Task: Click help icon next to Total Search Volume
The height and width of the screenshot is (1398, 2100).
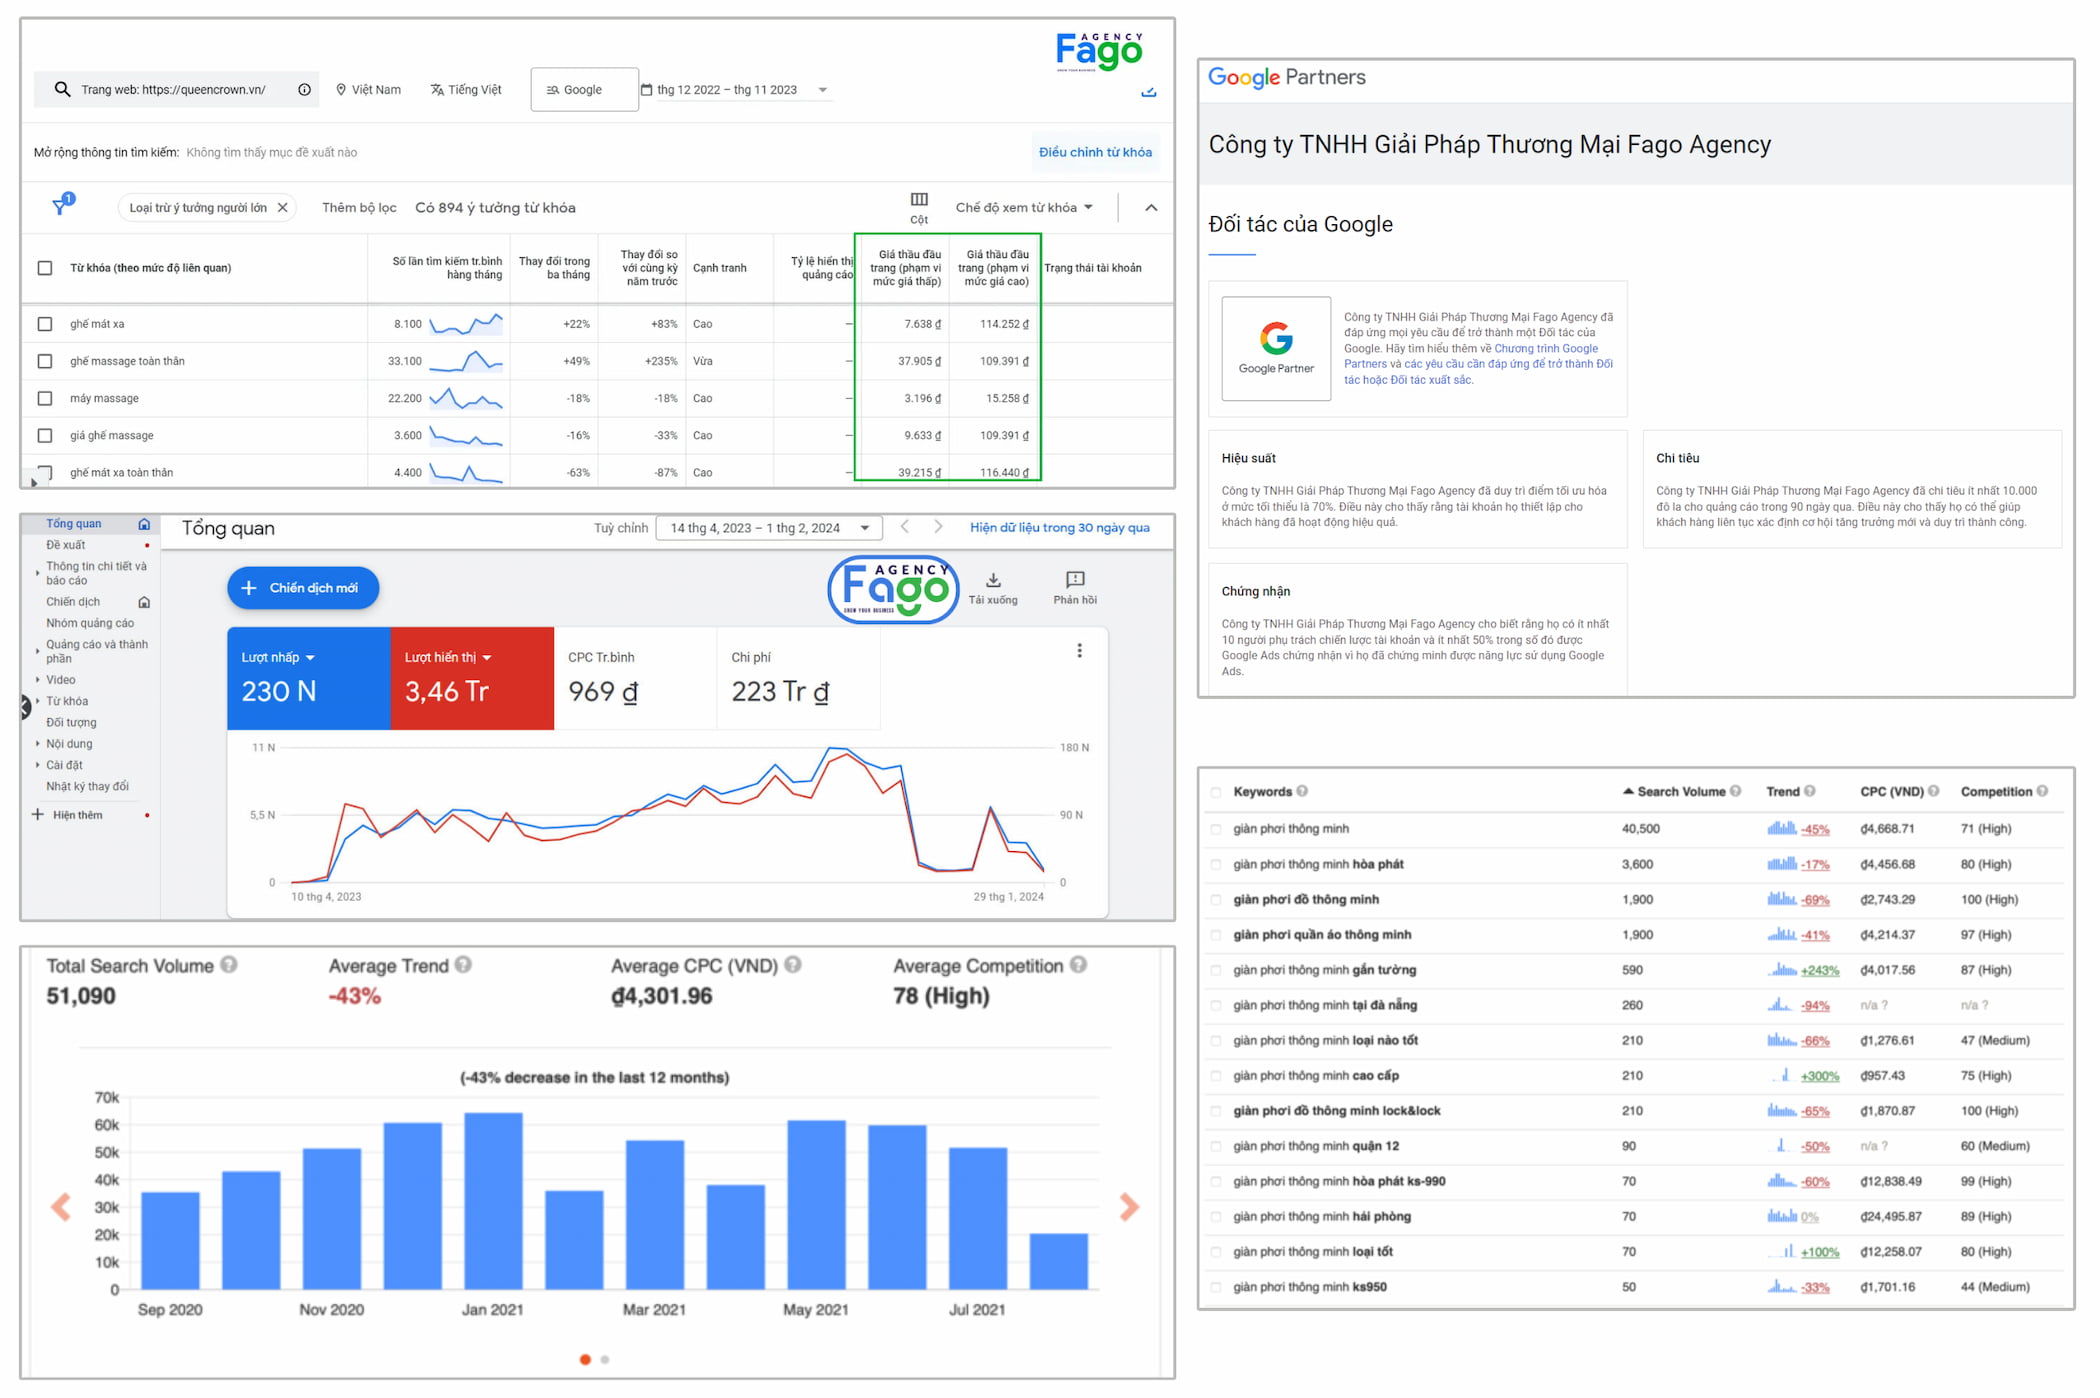Action: (229, 964)
